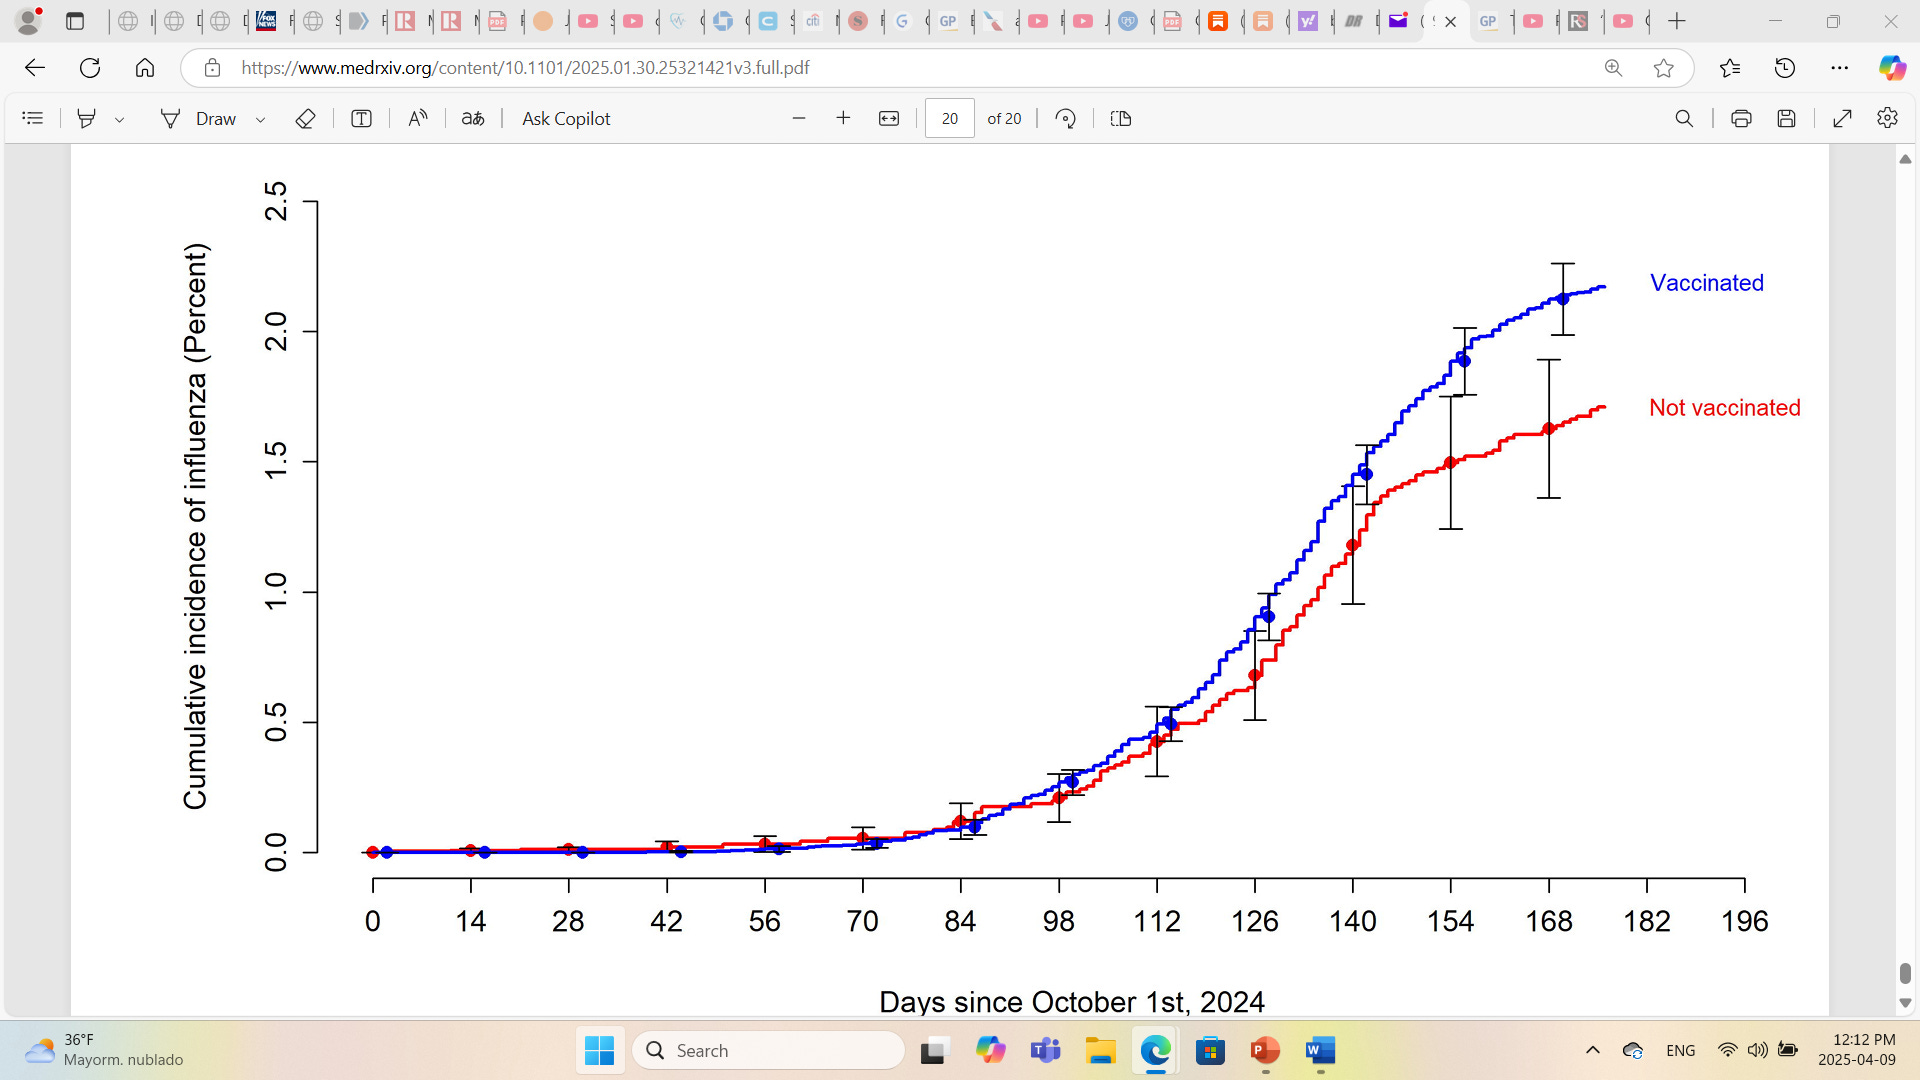Click the Print PDF icon

coord(1741,118)
